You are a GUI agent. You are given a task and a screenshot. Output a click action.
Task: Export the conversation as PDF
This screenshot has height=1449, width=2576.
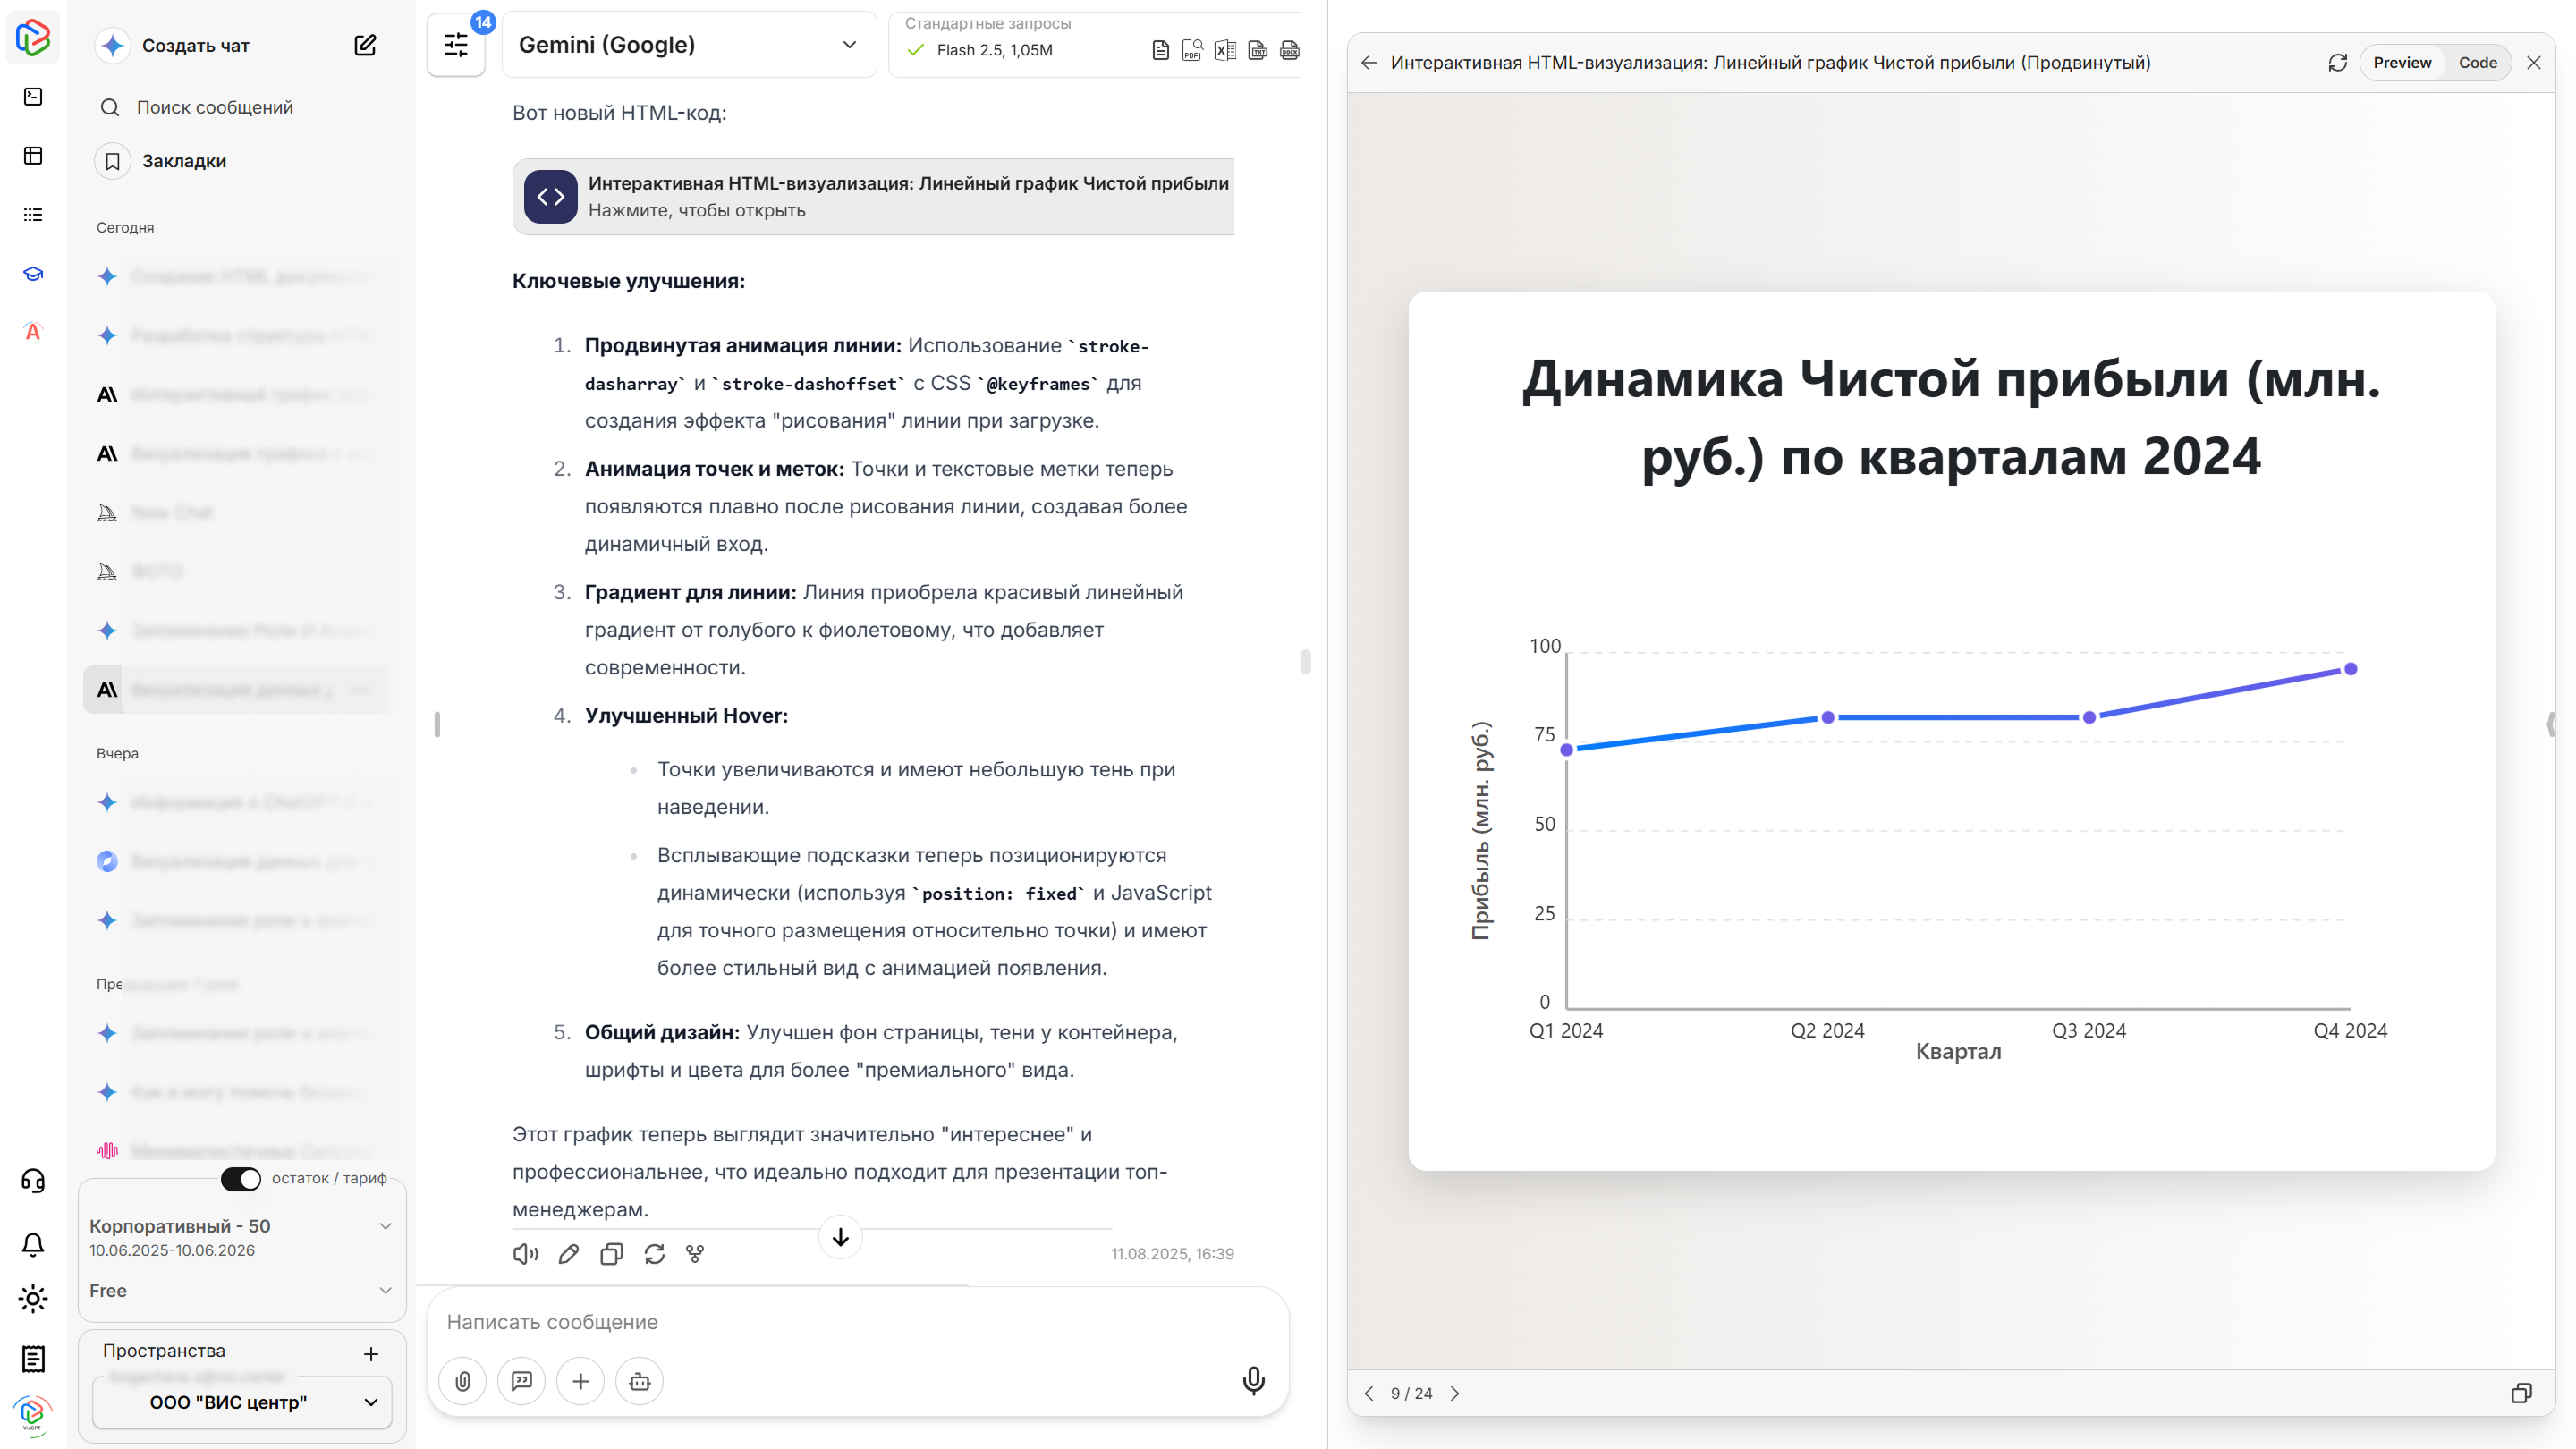[1191, 50]
